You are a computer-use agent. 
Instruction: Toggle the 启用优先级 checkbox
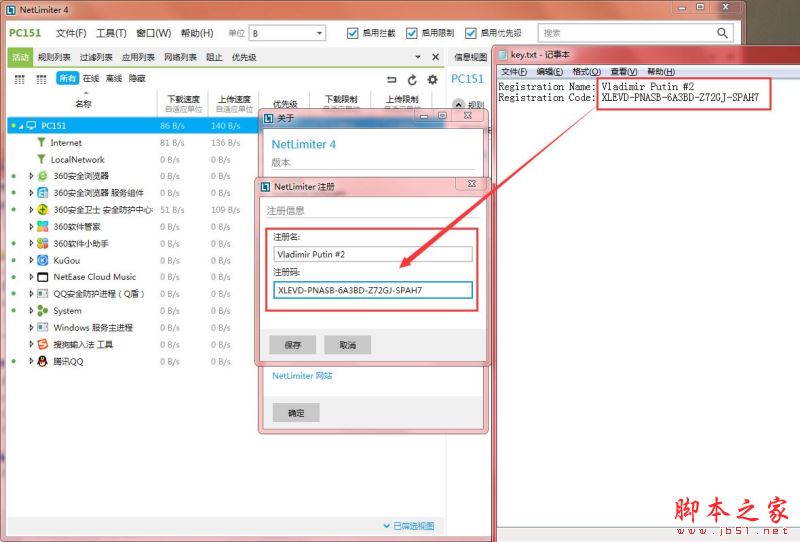coord(471,33)
